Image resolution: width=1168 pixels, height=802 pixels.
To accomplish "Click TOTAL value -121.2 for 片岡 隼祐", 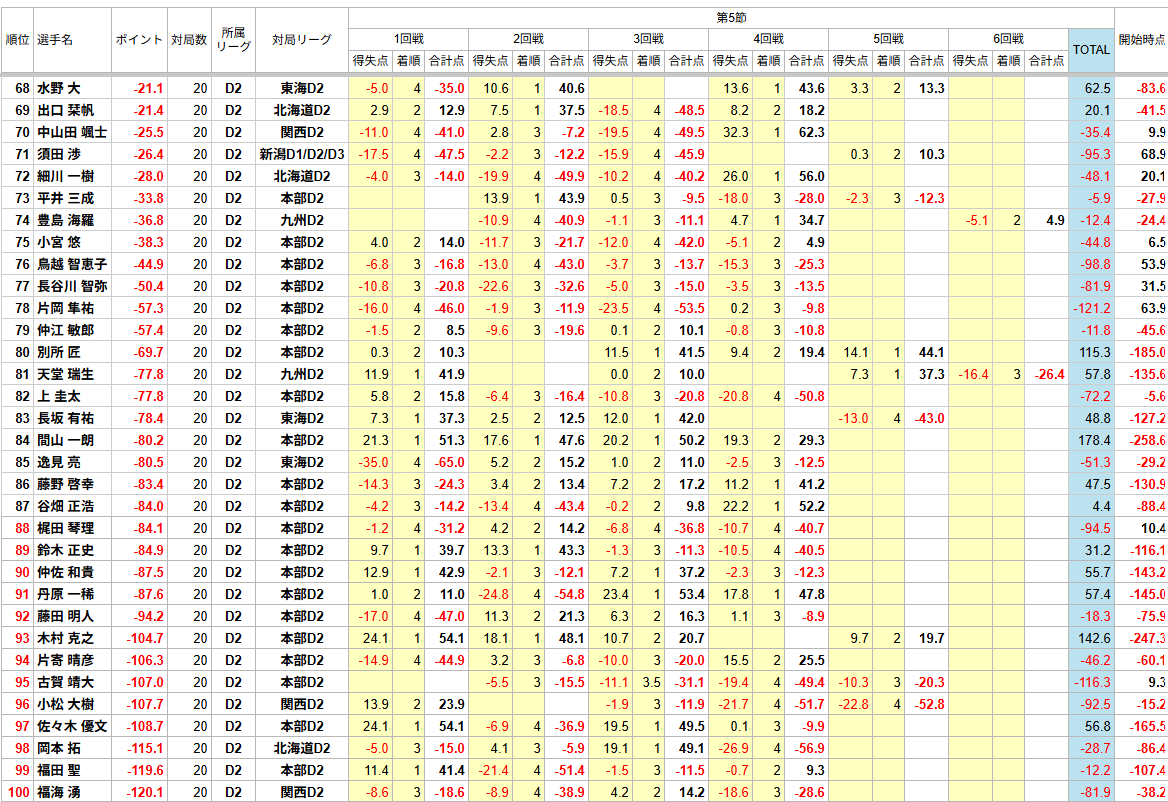I will pyautogui.click(x=1091, y=308).
